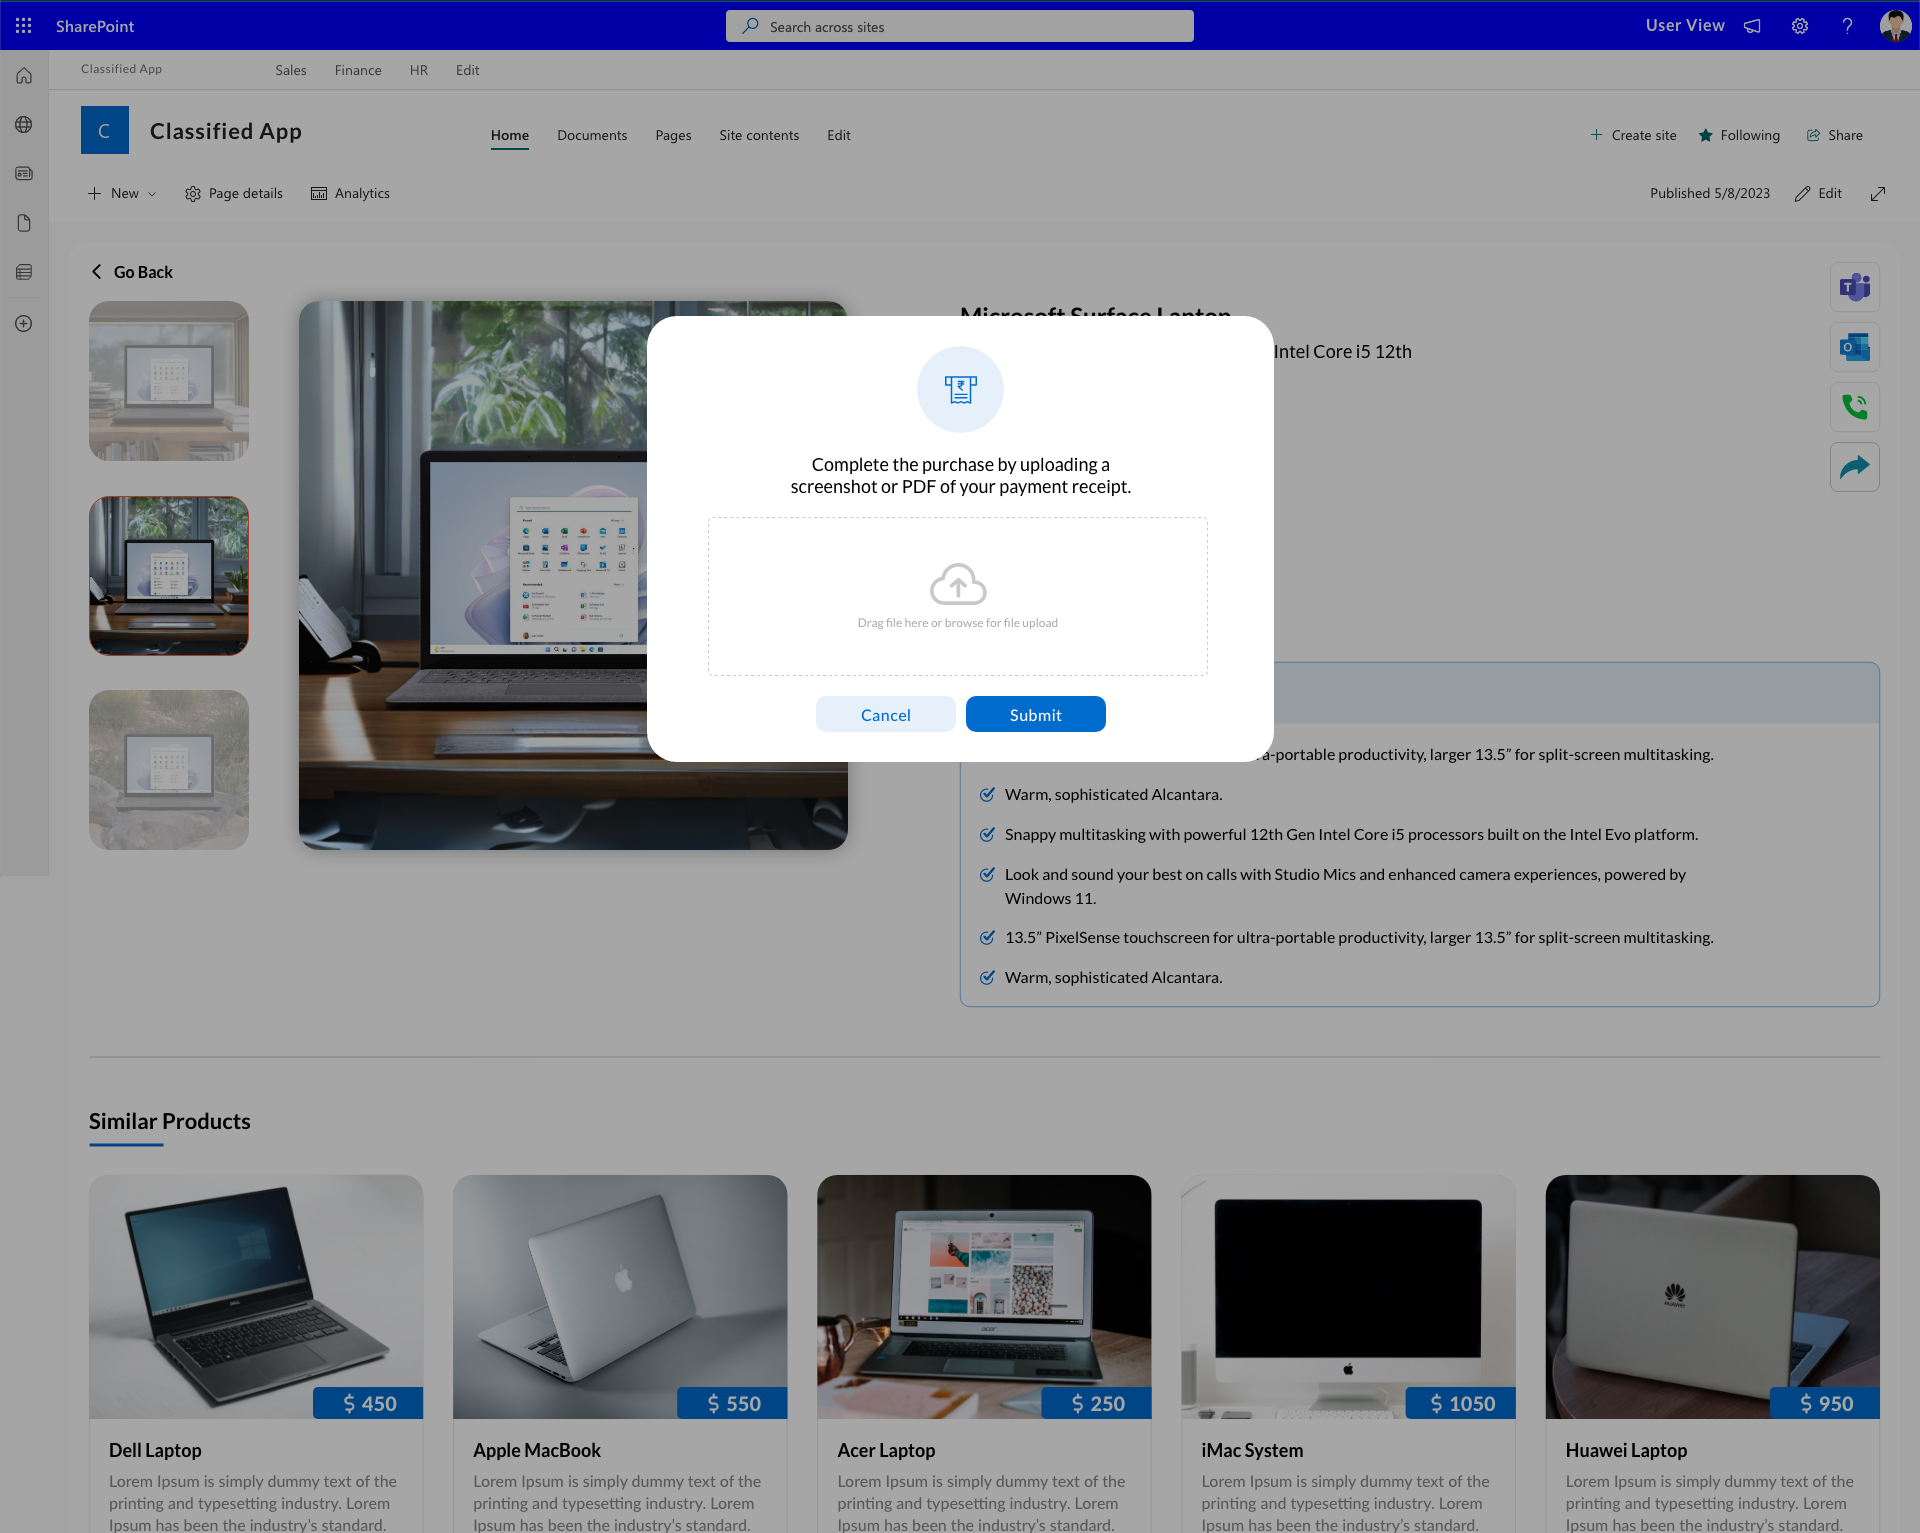Click the receipt icon at dialog top

click(x=960, y=389)
